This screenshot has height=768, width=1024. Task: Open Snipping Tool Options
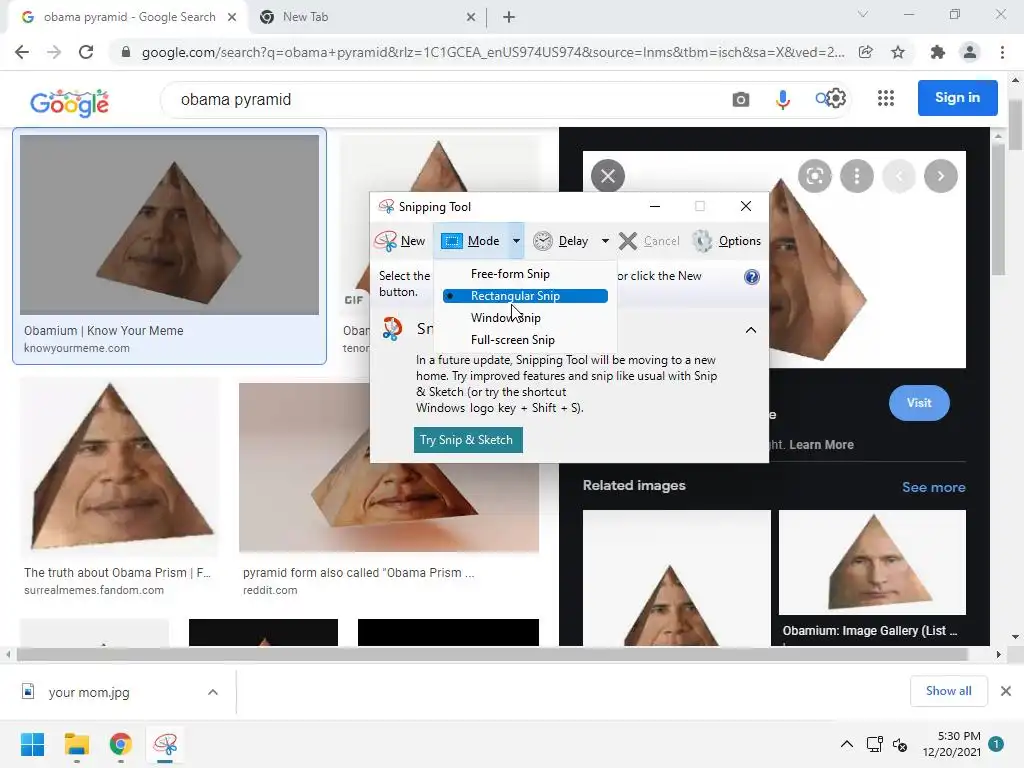pos(727,241)
